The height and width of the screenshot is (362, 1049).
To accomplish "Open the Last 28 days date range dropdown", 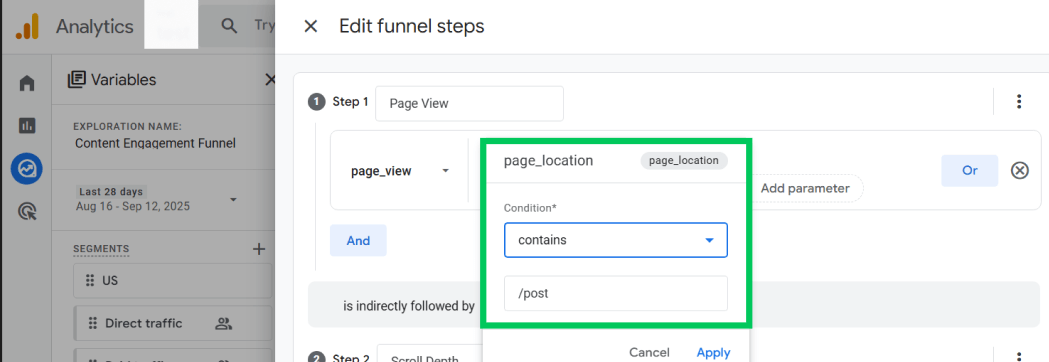I will point(155,199).
